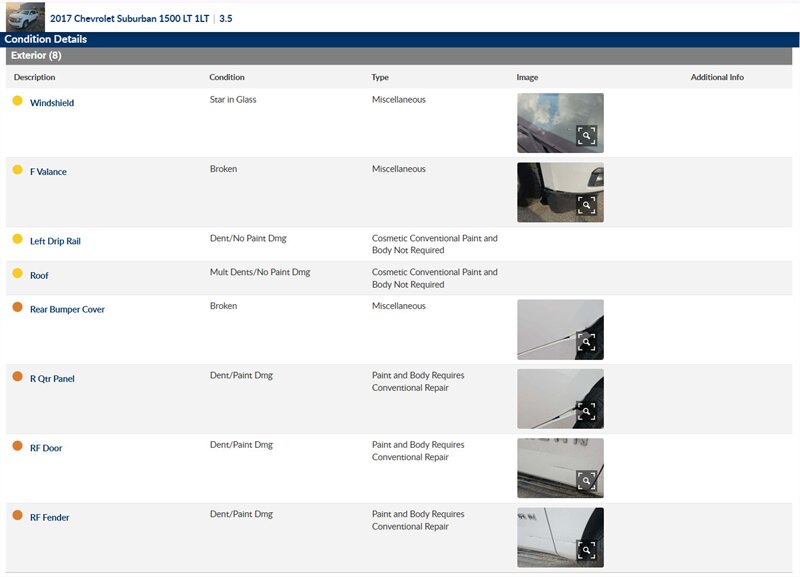Click the Rear Bumper Cover link
This screenshot has height=577, width=800.
(67, 310)
